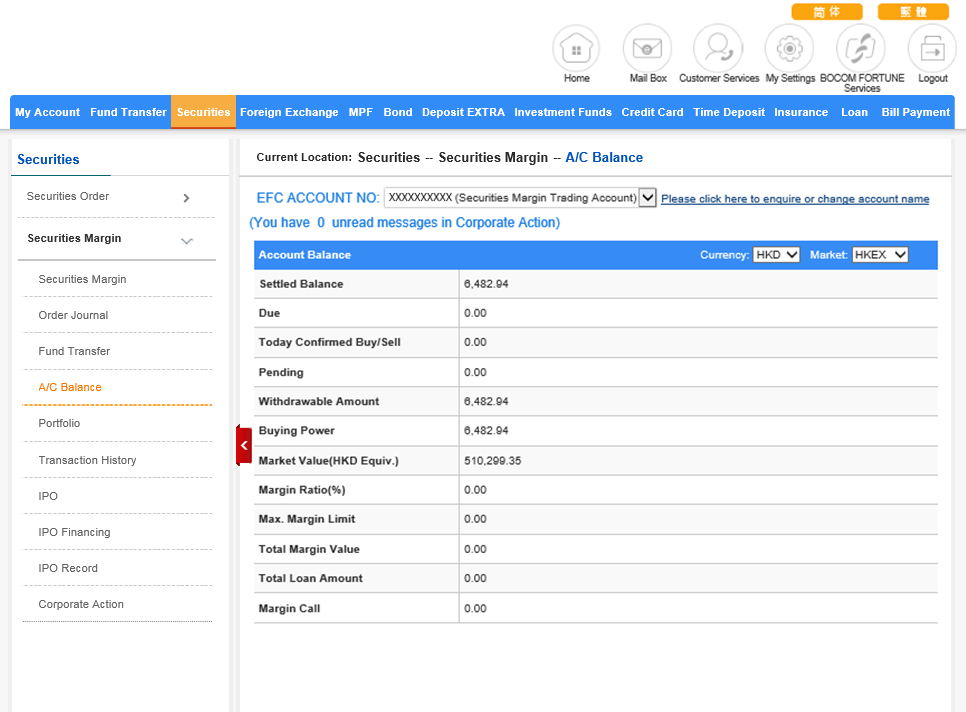Collapse sidebar with red arrow handle
966x712 pixels.
coord(244,445)
